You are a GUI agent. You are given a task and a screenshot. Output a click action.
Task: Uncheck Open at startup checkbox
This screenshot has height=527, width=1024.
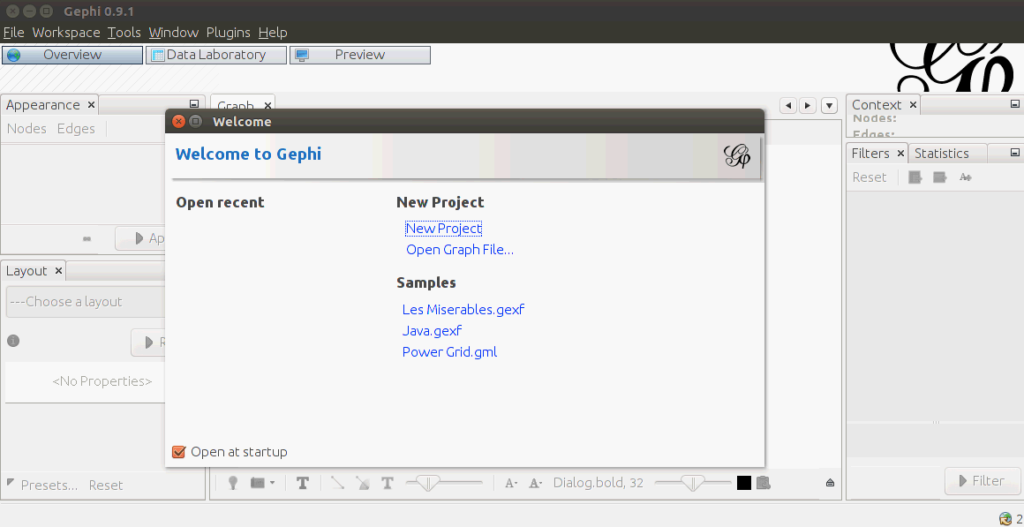(x=178, y=452)
